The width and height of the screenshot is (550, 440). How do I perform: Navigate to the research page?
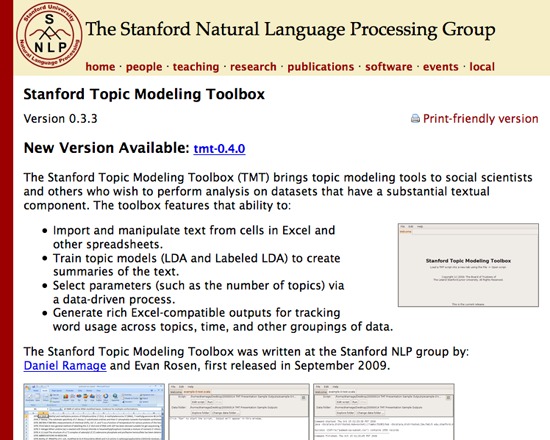coord(253,67)
